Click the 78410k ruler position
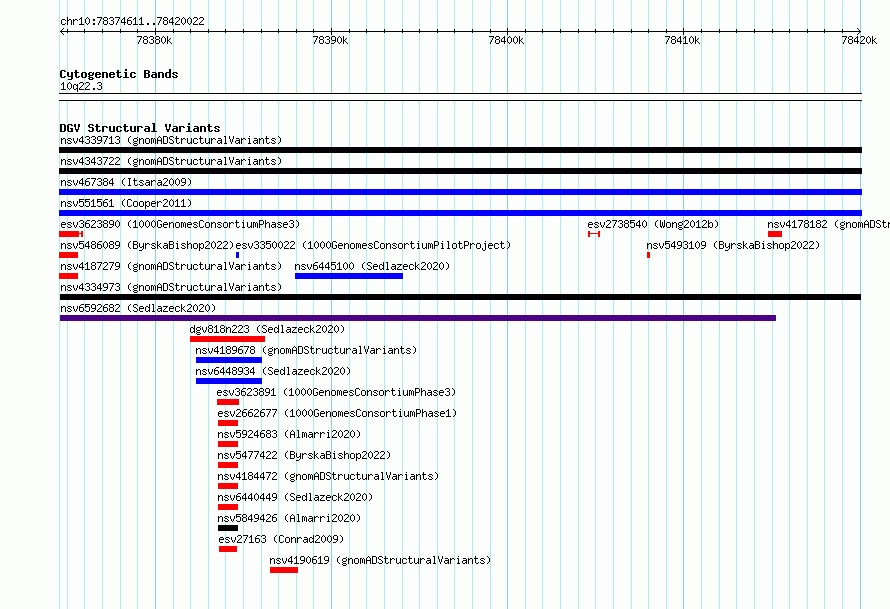Viewport: 890px width, 609px height. click(x=682, y=40)
